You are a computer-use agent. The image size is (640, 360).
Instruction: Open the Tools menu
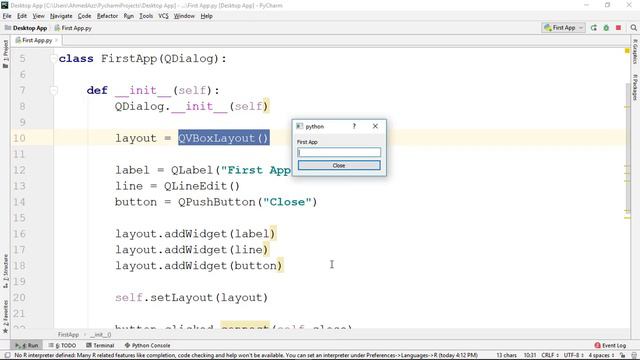click(x=146, y=16)
